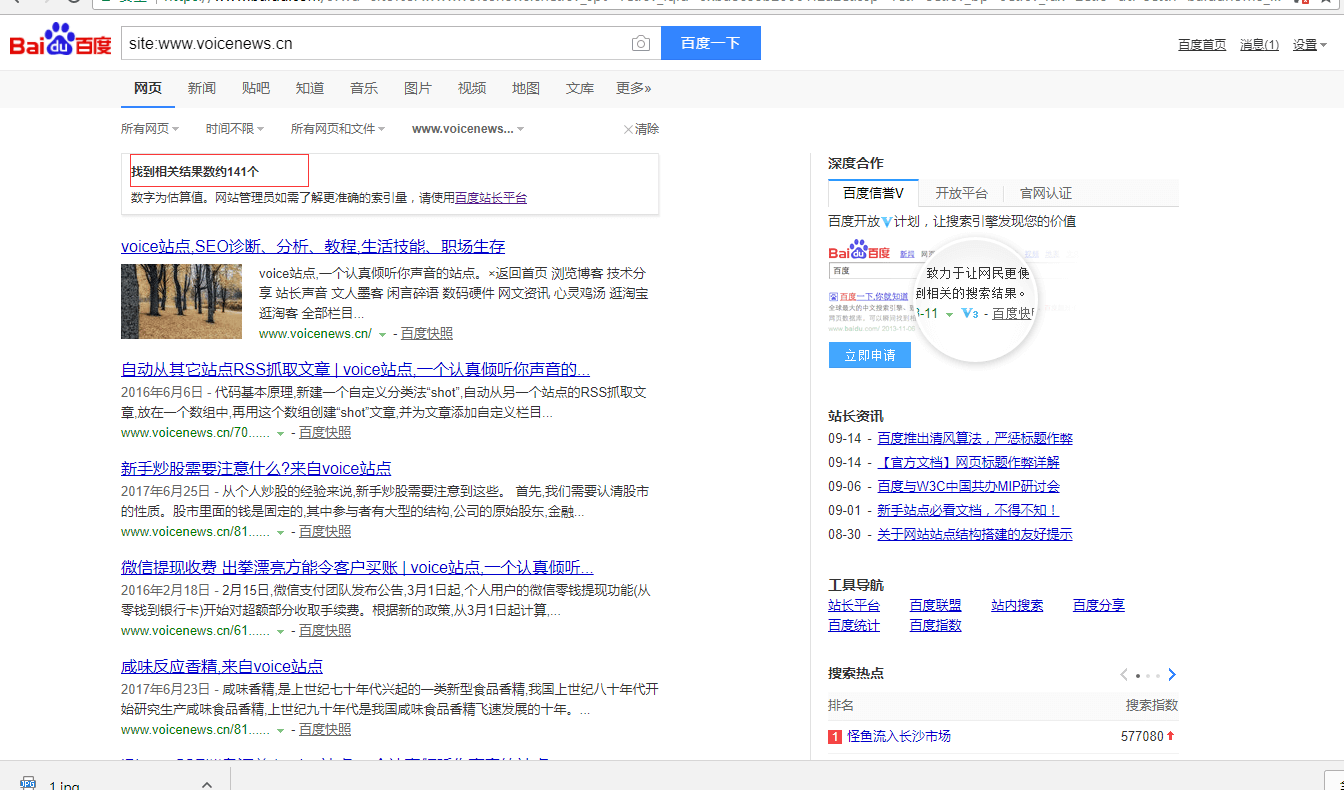Open result voice站点,SEO诊断、分析、教程
The image size is (1344, 790).
(x=313, y=246)
